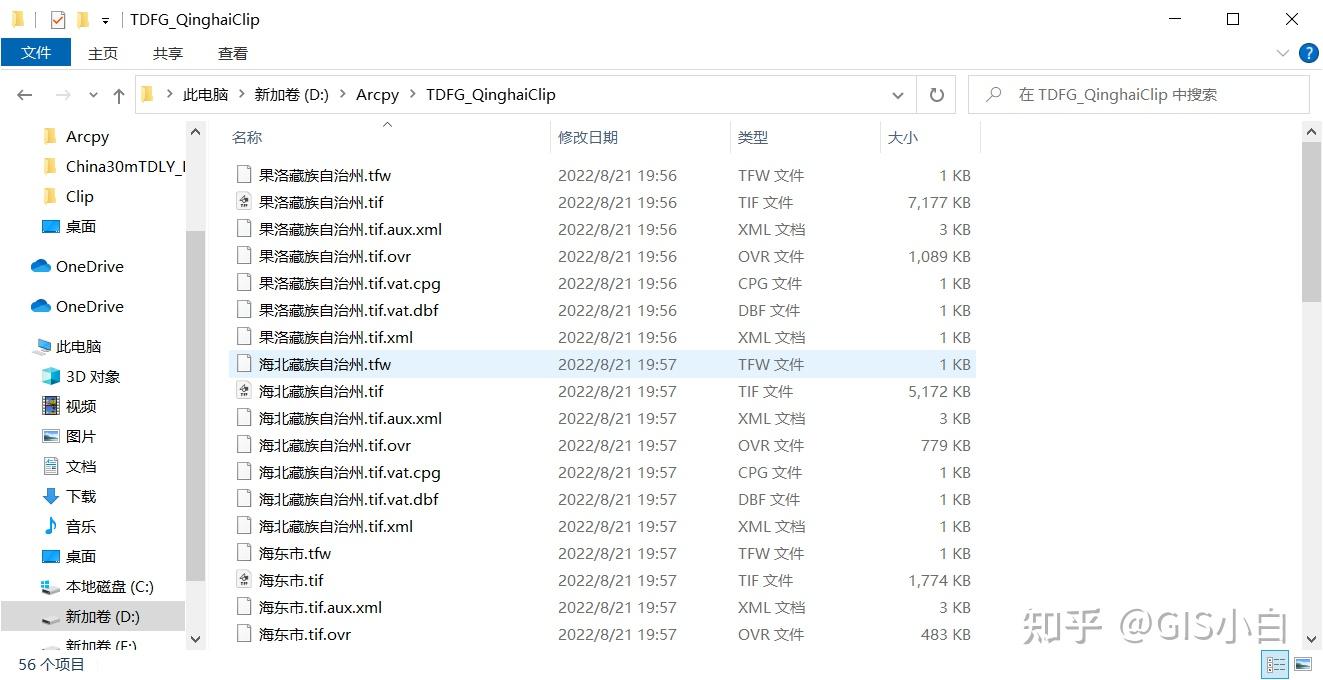Open 本地磁盘 (C:) in the navigation pane
This screenshot has width=1323, height=680.
pyautogui.click(x=110, y=587)
